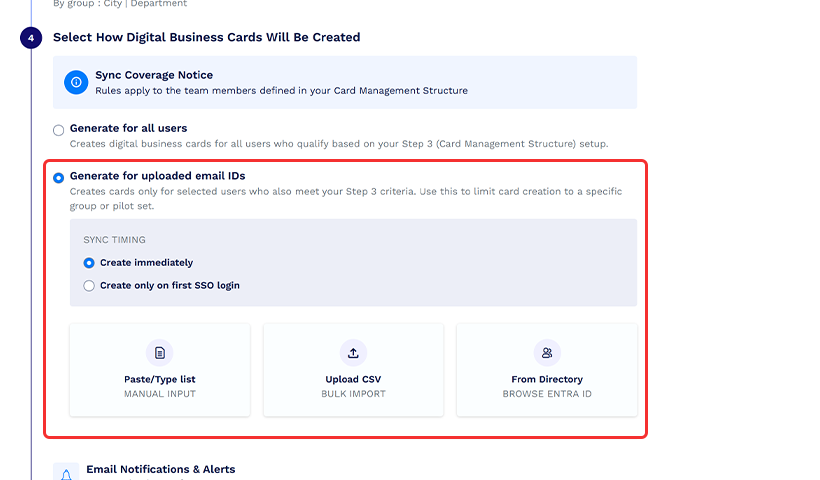This screenshot has height=480, width=820.
Task: Choose Create only on first SSO login radio
Action: (x=90, y=286)
